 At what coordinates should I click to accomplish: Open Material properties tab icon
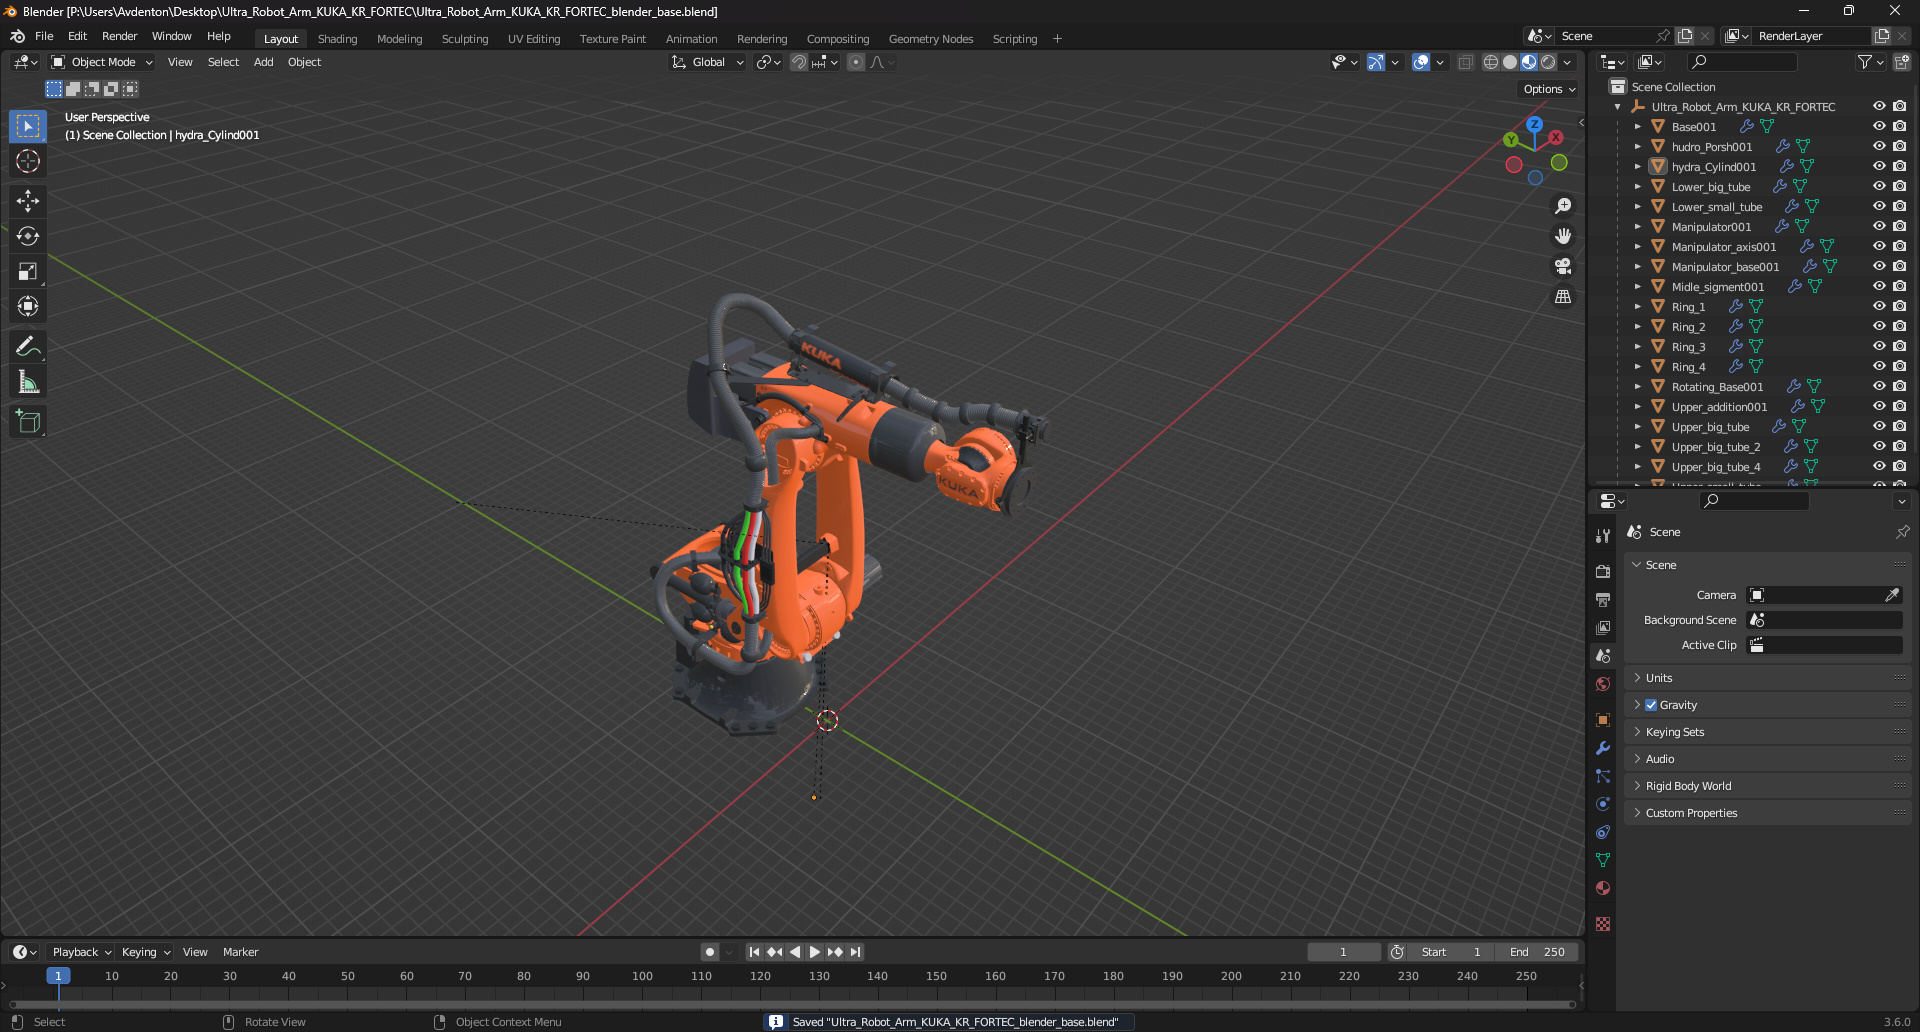pos(1603,888)
